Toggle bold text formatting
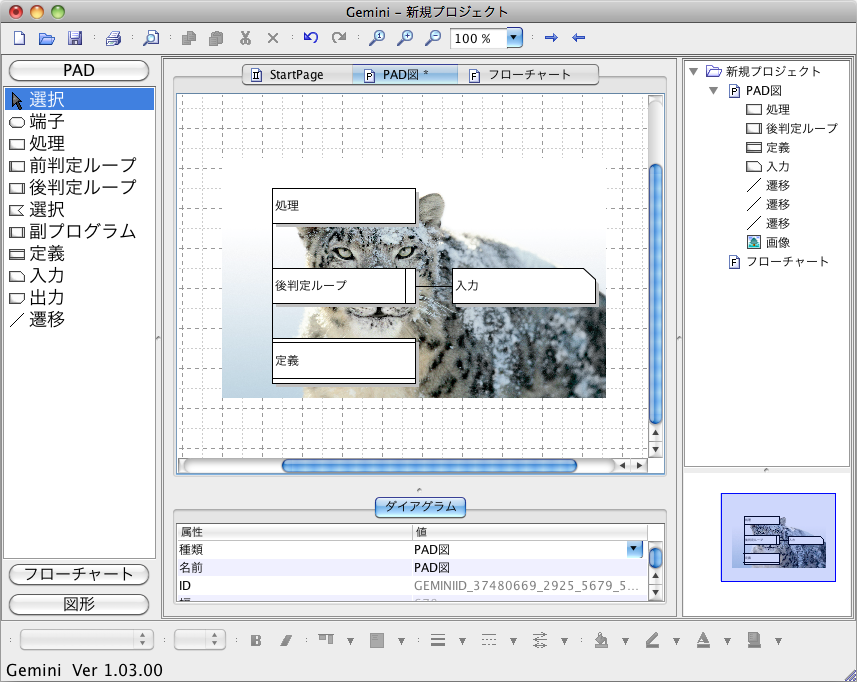This screenshot has height=682, width=857. tap(256, 640)
